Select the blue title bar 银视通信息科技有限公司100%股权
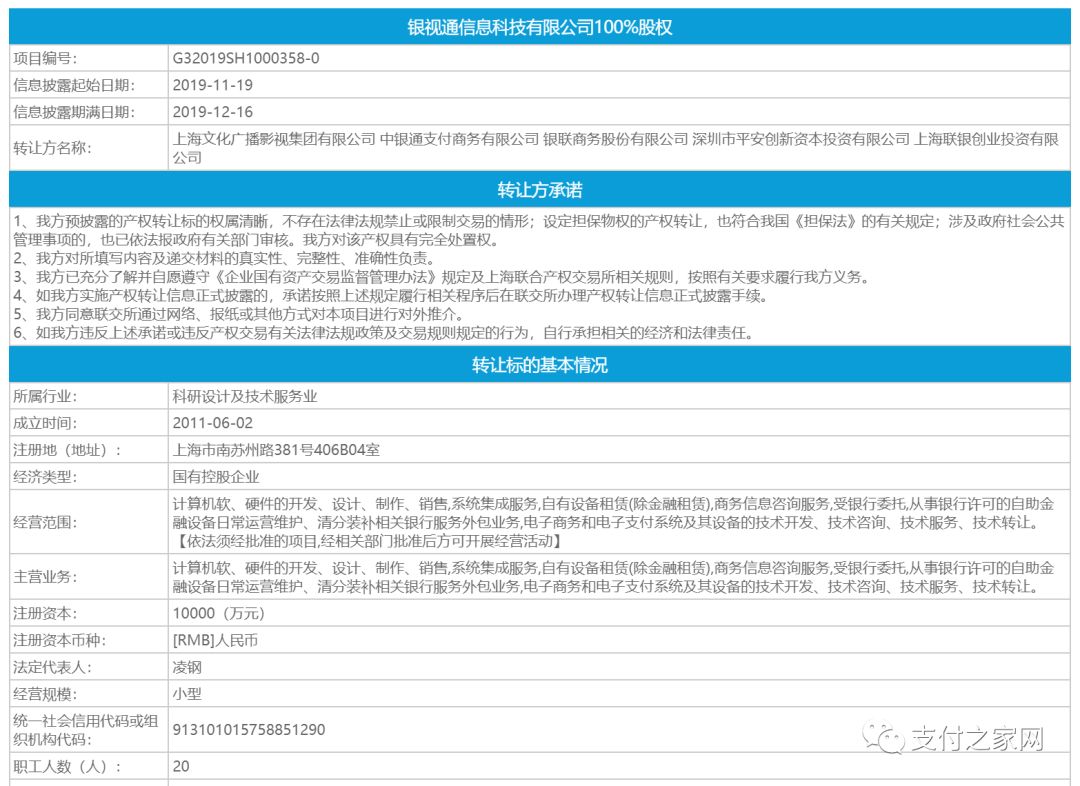Screen dimensions: 1080x786 (x=540, y=29)
